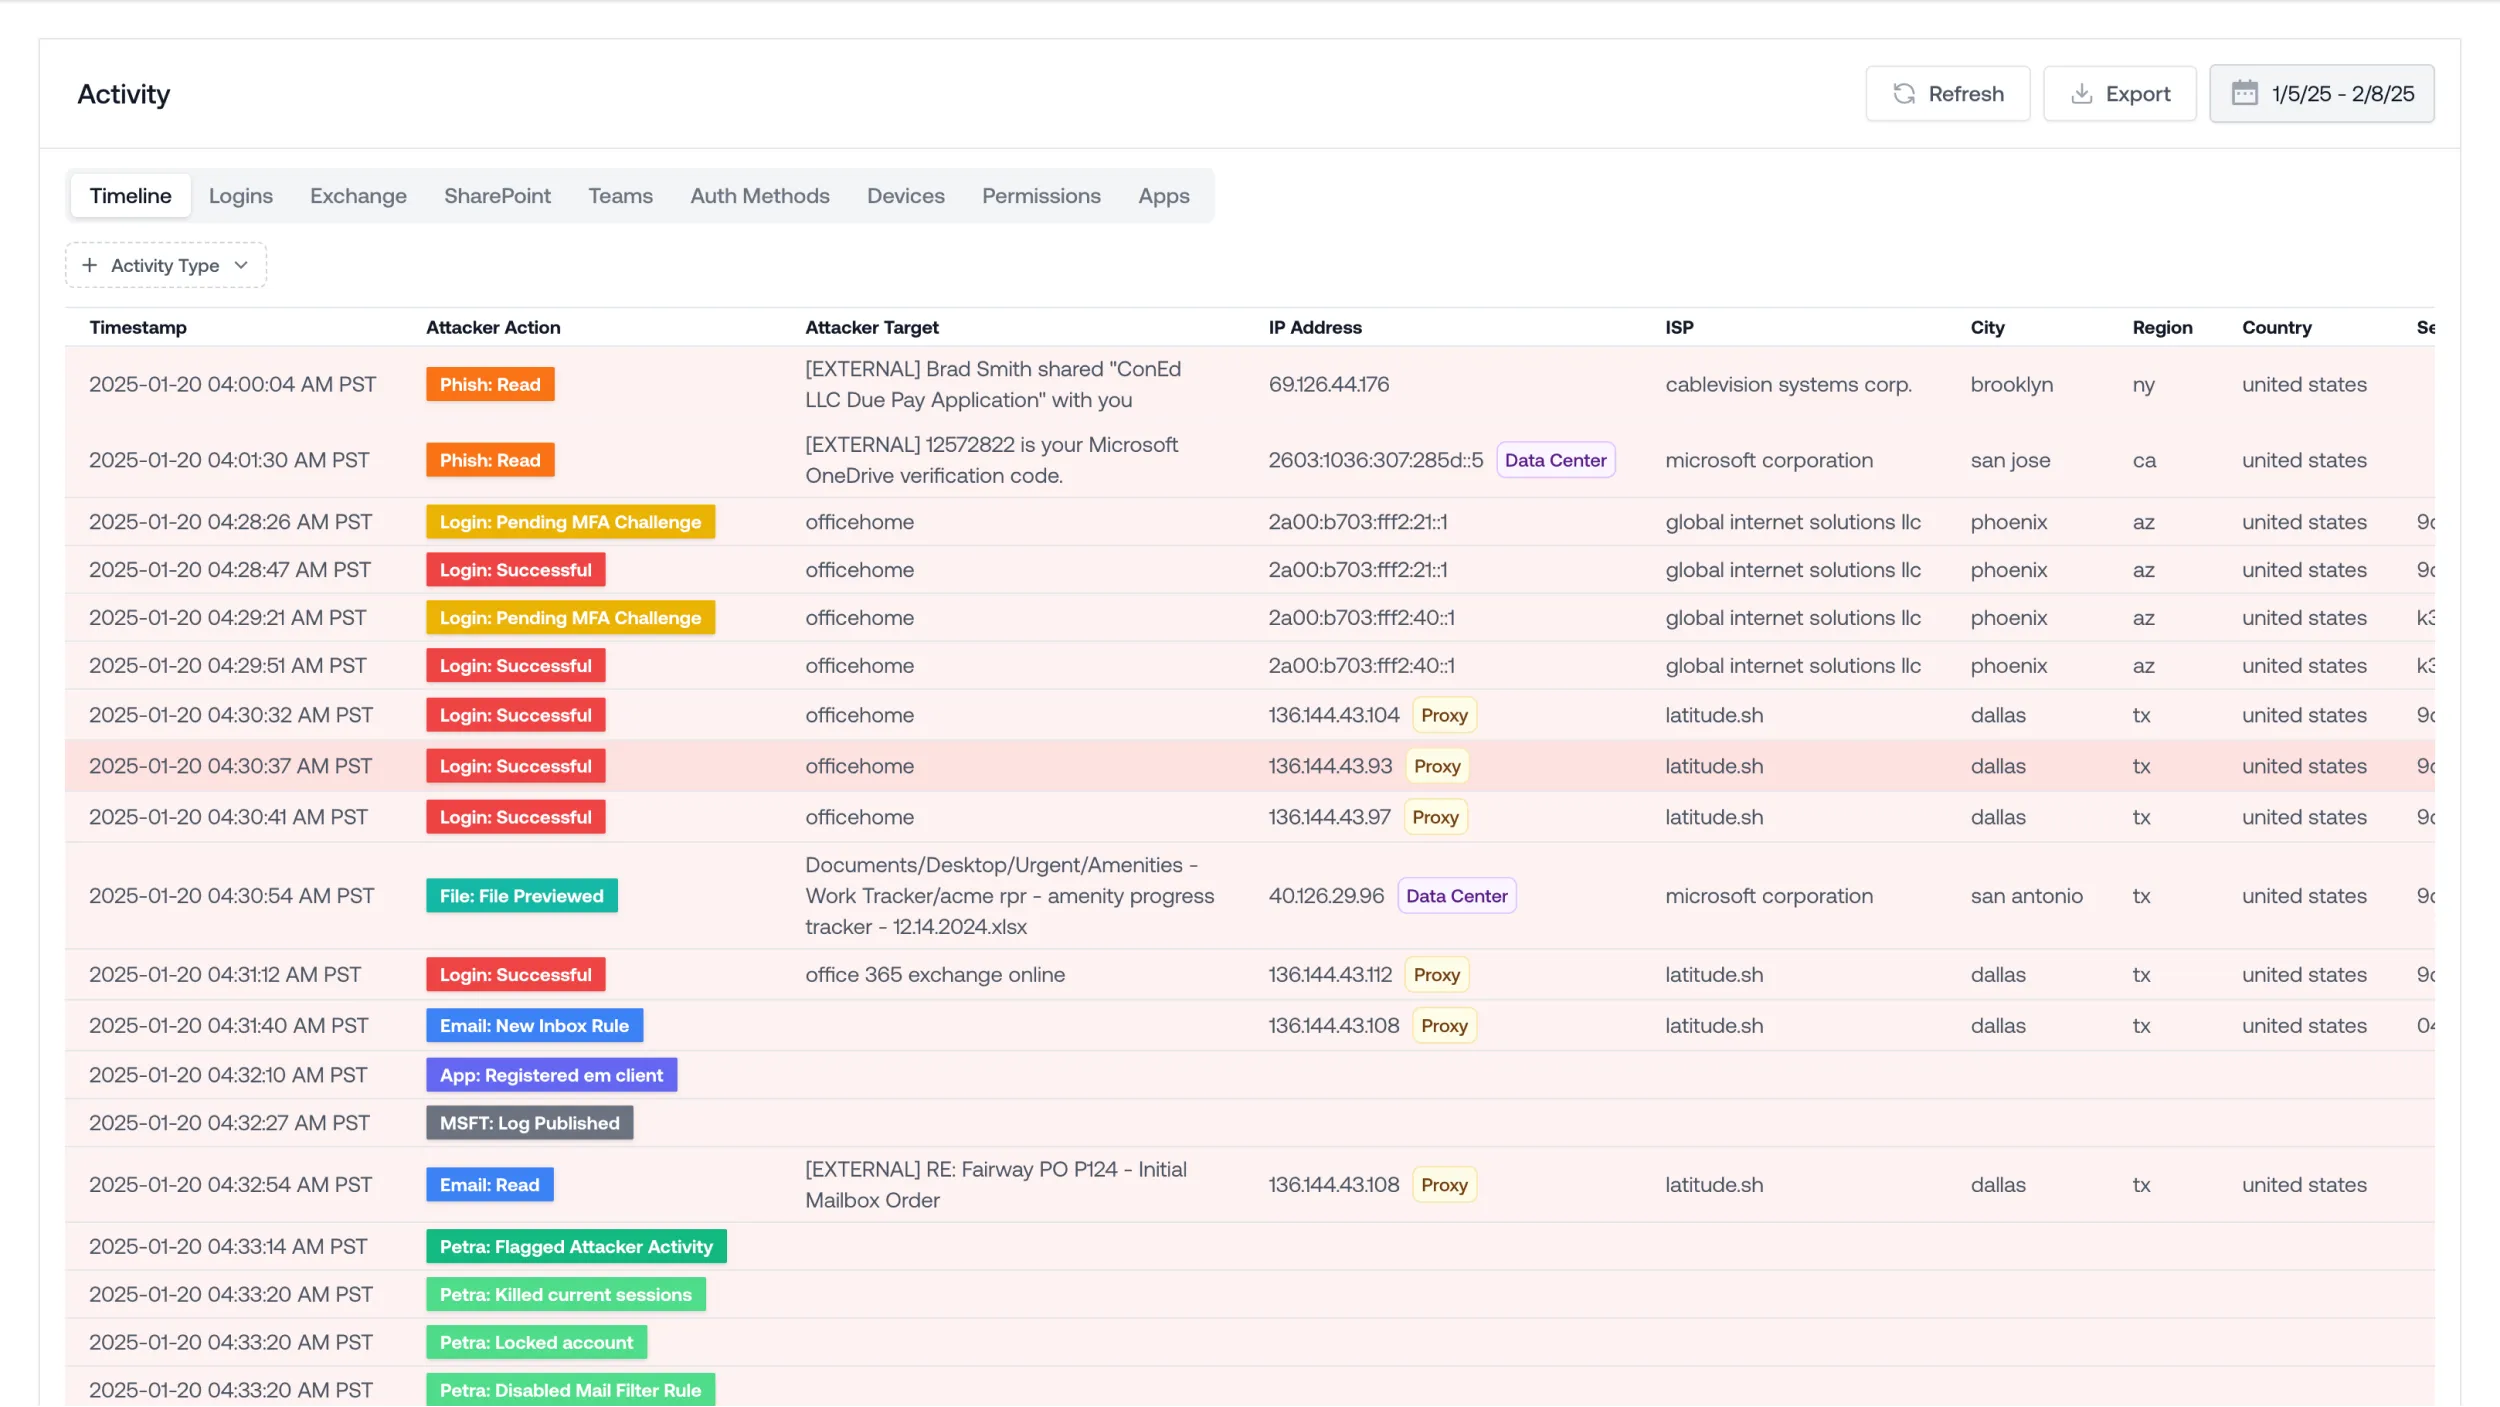Sort by the Timestamp column header
2500x1407 pixels.
point(138,327)
